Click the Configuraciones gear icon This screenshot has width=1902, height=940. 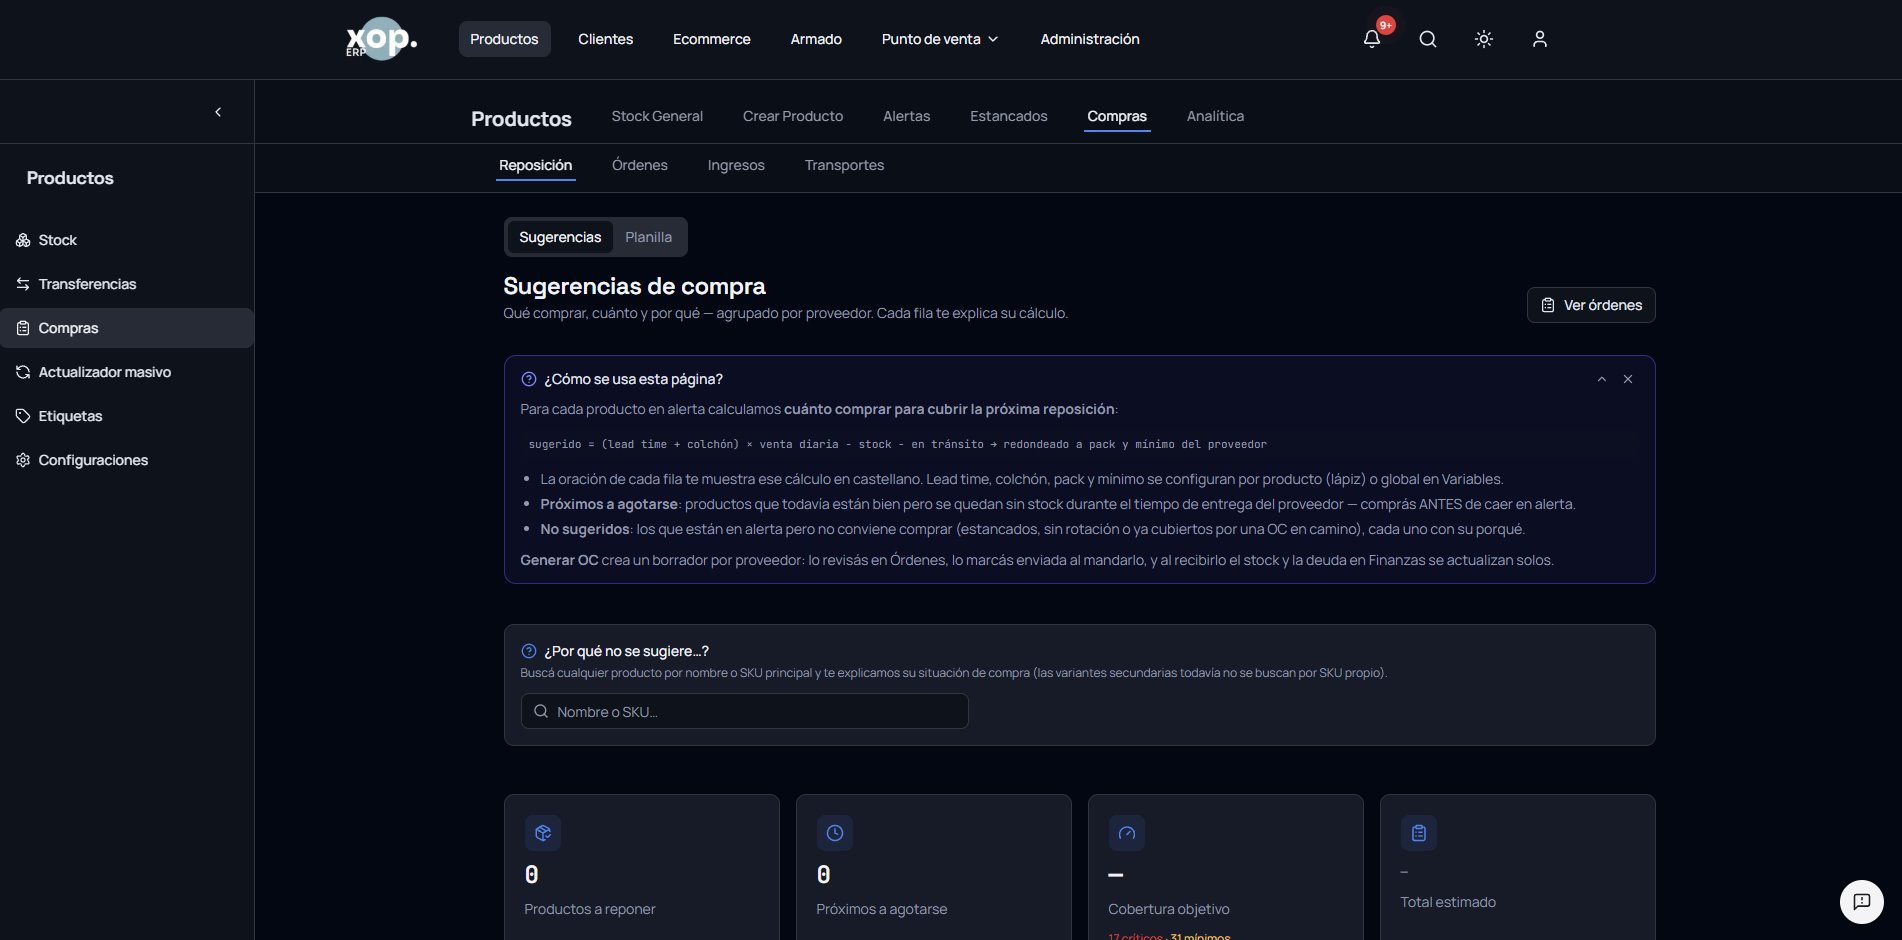click(x=23, y=460)
